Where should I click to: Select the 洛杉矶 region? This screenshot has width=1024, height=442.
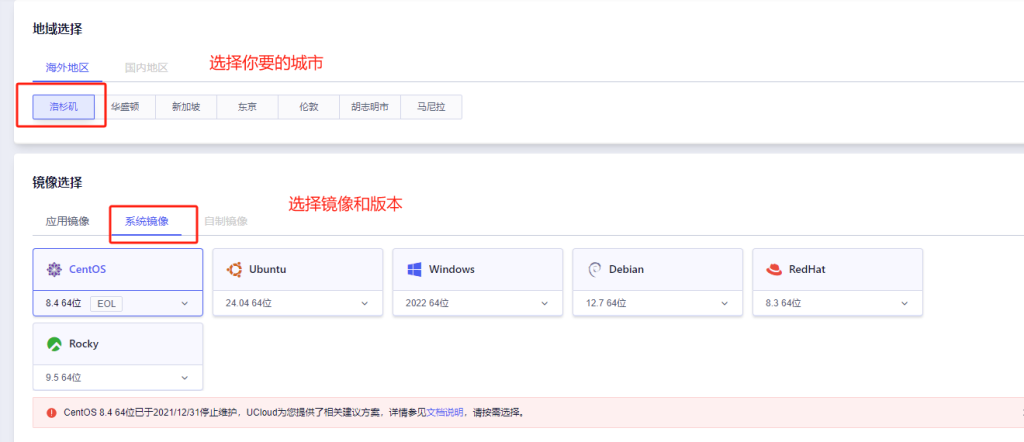64,107
